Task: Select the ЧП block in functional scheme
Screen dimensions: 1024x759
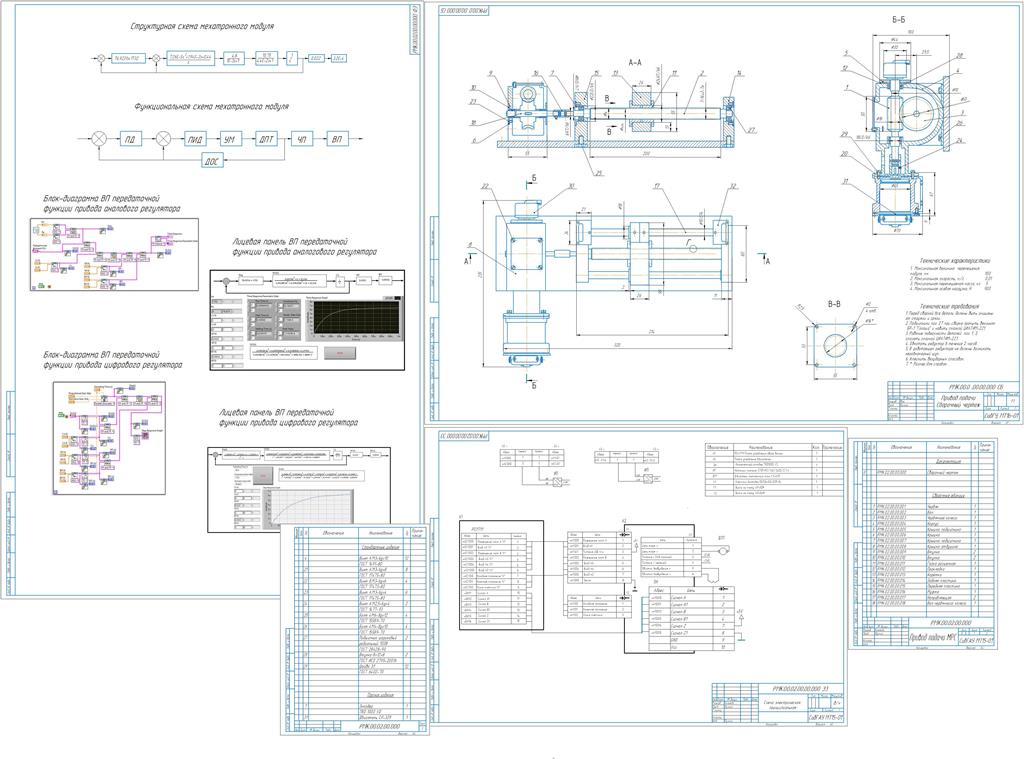Action: click(x=301, y=139)
